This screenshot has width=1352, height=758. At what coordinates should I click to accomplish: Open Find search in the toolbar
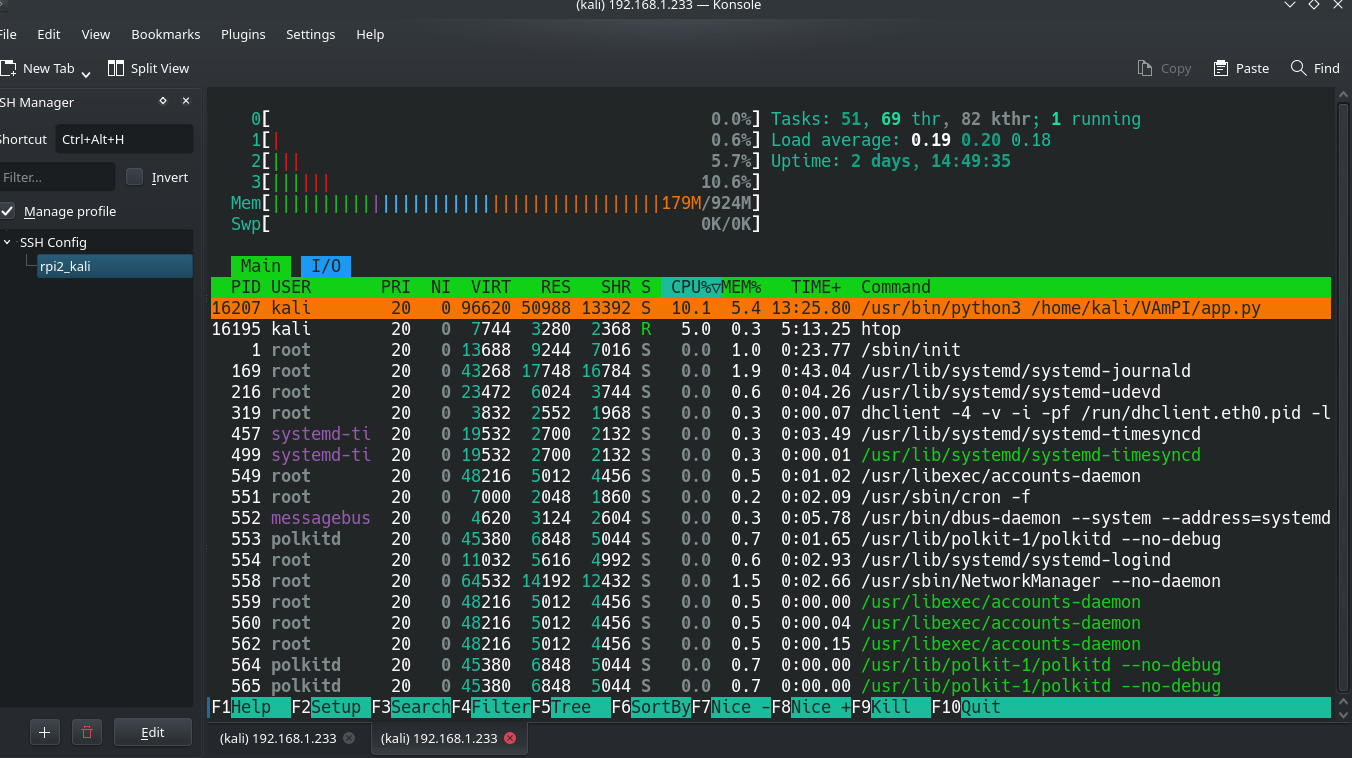pyautogui.click(x=1314, y=69)
